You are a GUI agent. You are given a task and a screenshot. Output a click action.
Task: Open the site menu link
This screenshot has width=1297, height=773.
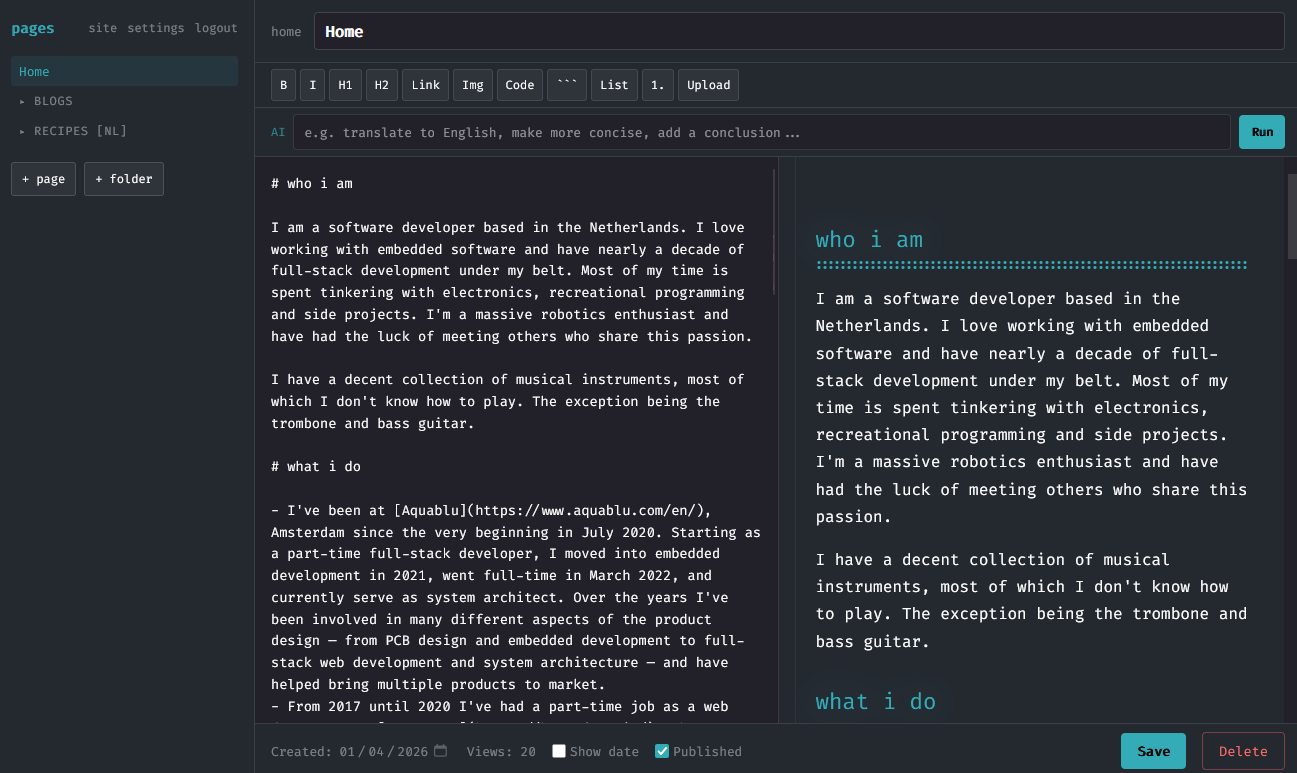pos(103,28)
